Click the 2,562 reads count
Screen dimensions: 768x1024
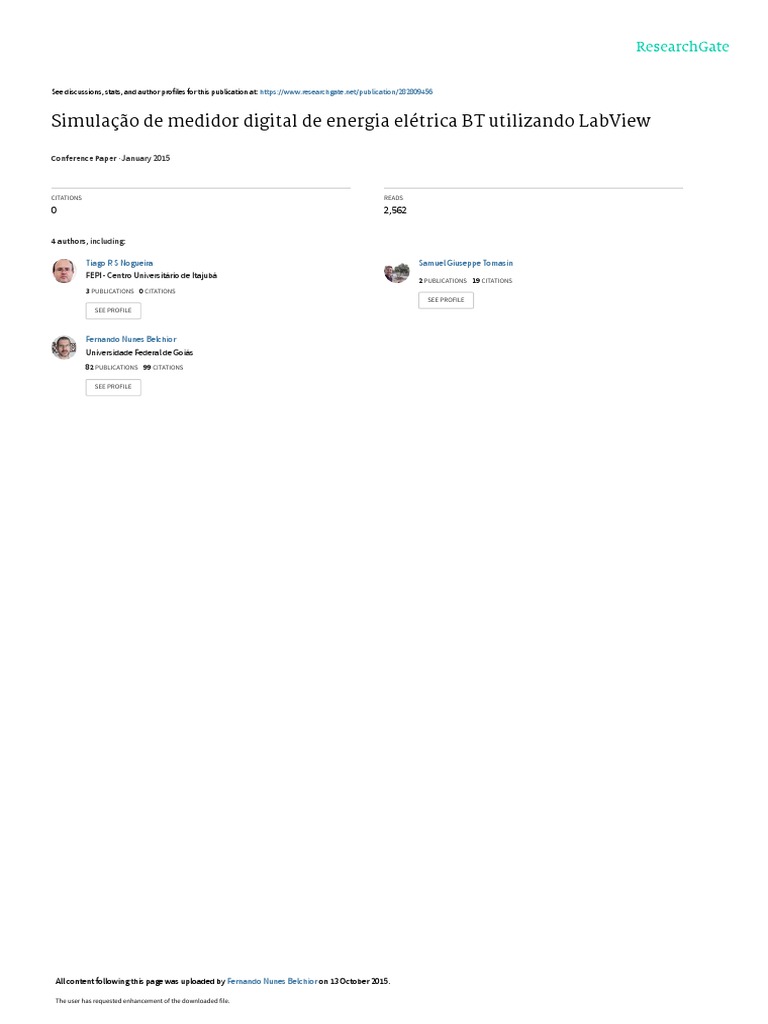pos(395,210)
